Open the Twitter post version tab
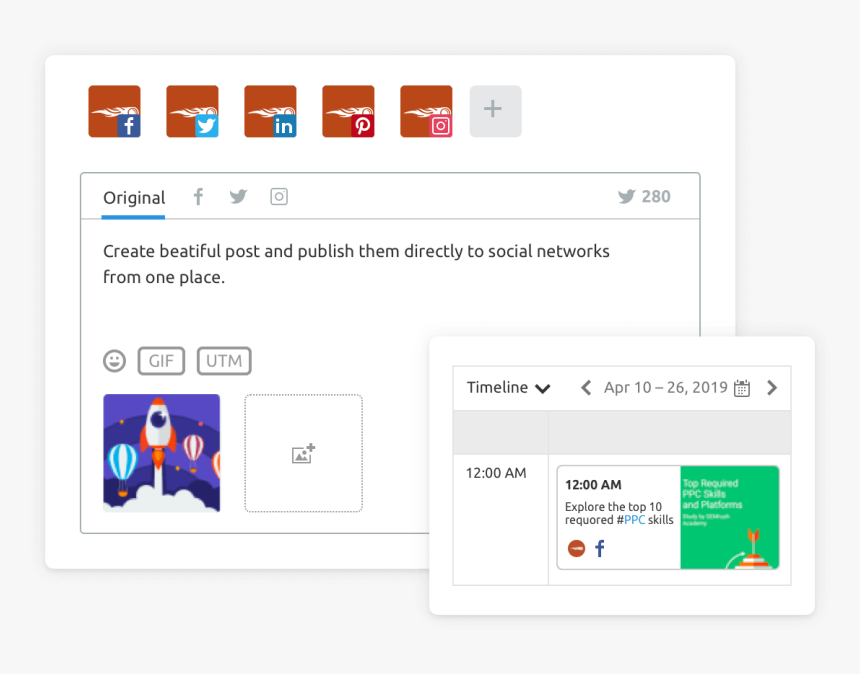 pos(239,196)
